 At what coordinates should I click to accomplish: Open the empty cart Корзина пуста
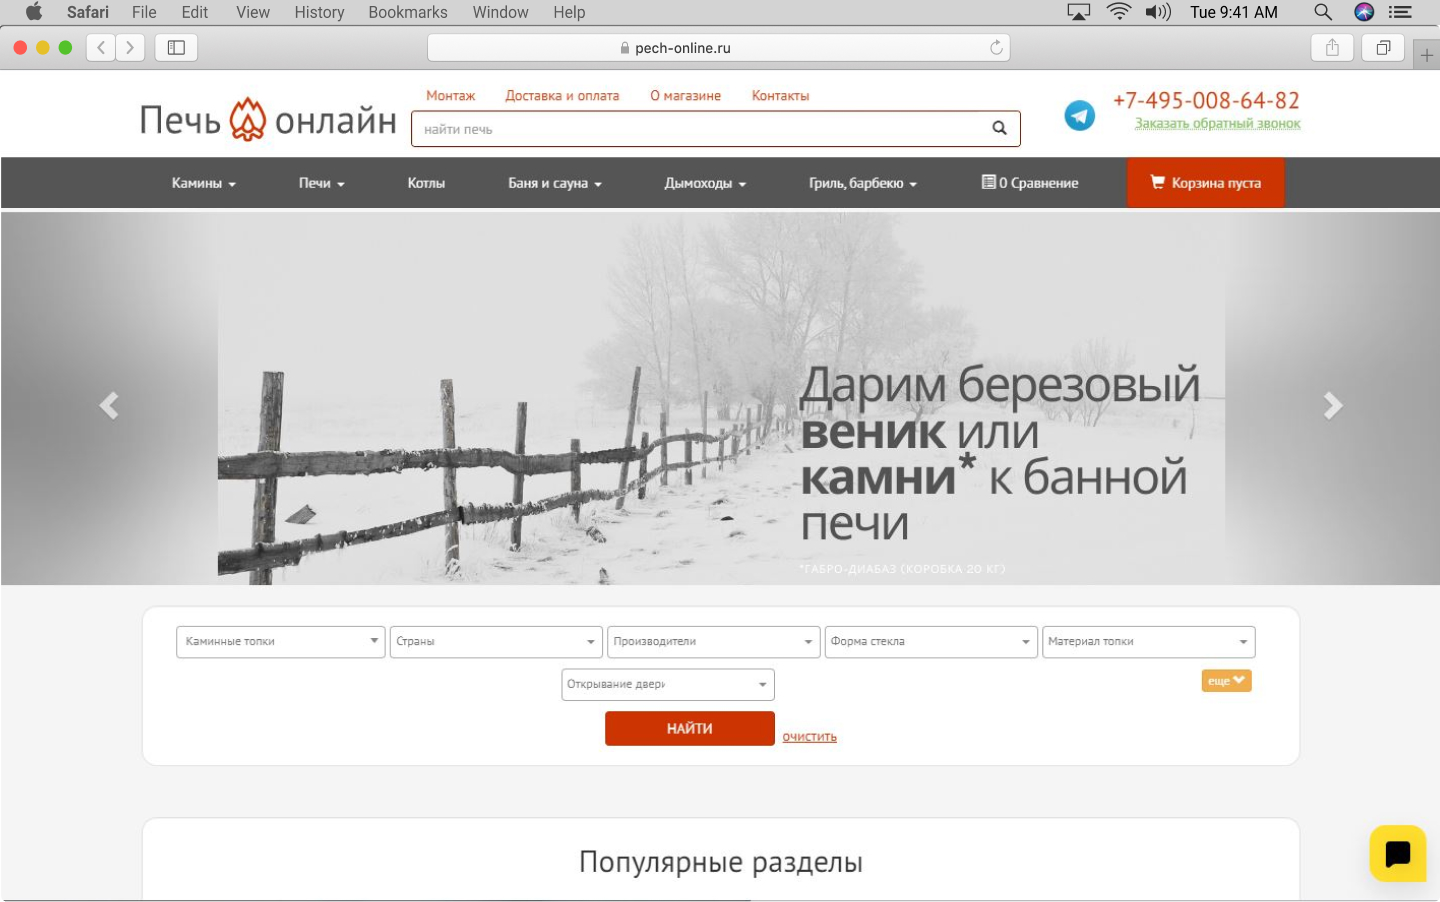pyautogui.click(x=1205, y=183)
